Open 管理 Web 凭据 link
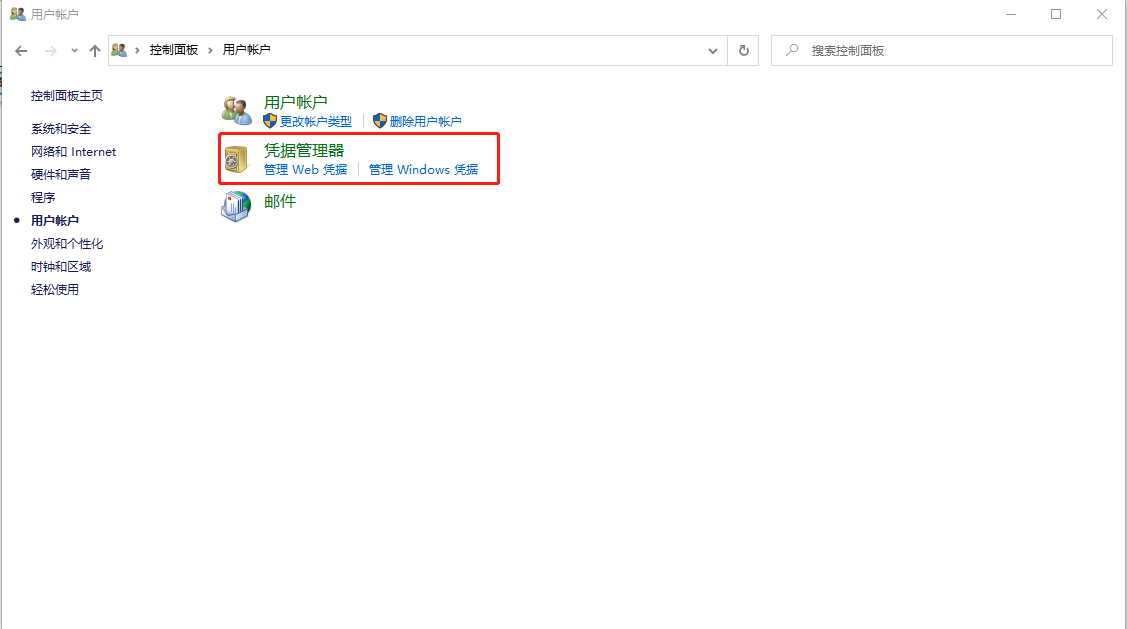Screen dimensions: 1127x629 pyautogui.click(x=305, y=170)
